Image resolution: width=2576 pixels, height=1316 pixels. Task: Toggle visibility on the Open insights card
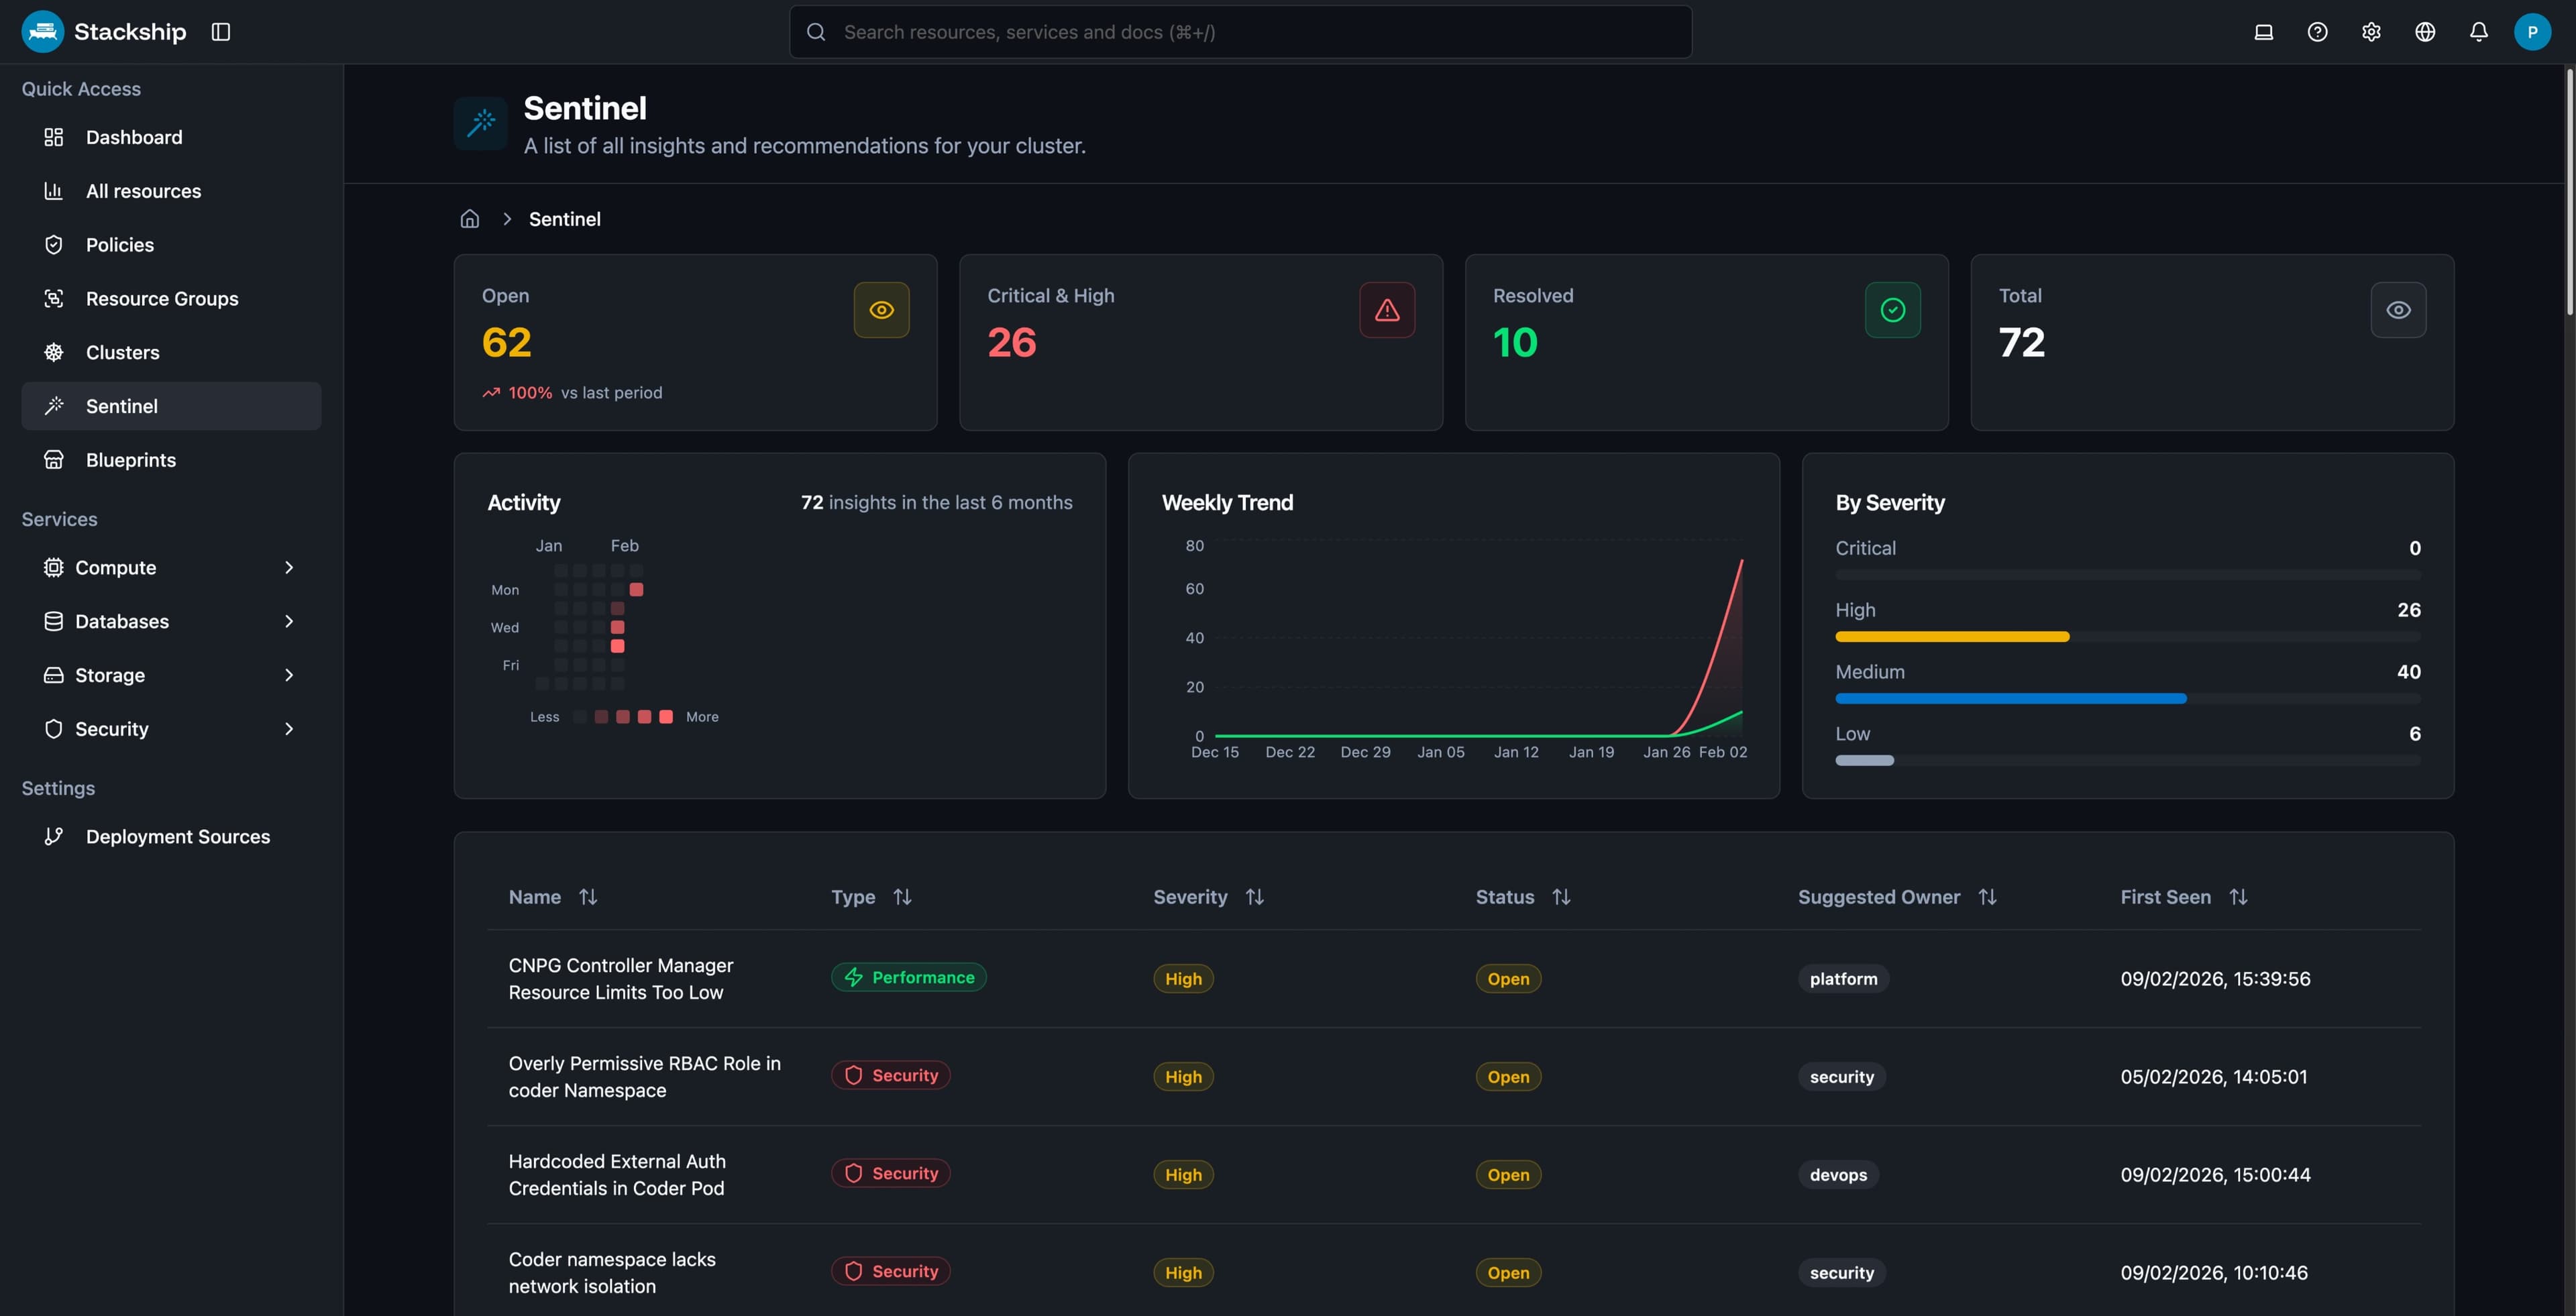pyautogui.click(x=881, y=310)
